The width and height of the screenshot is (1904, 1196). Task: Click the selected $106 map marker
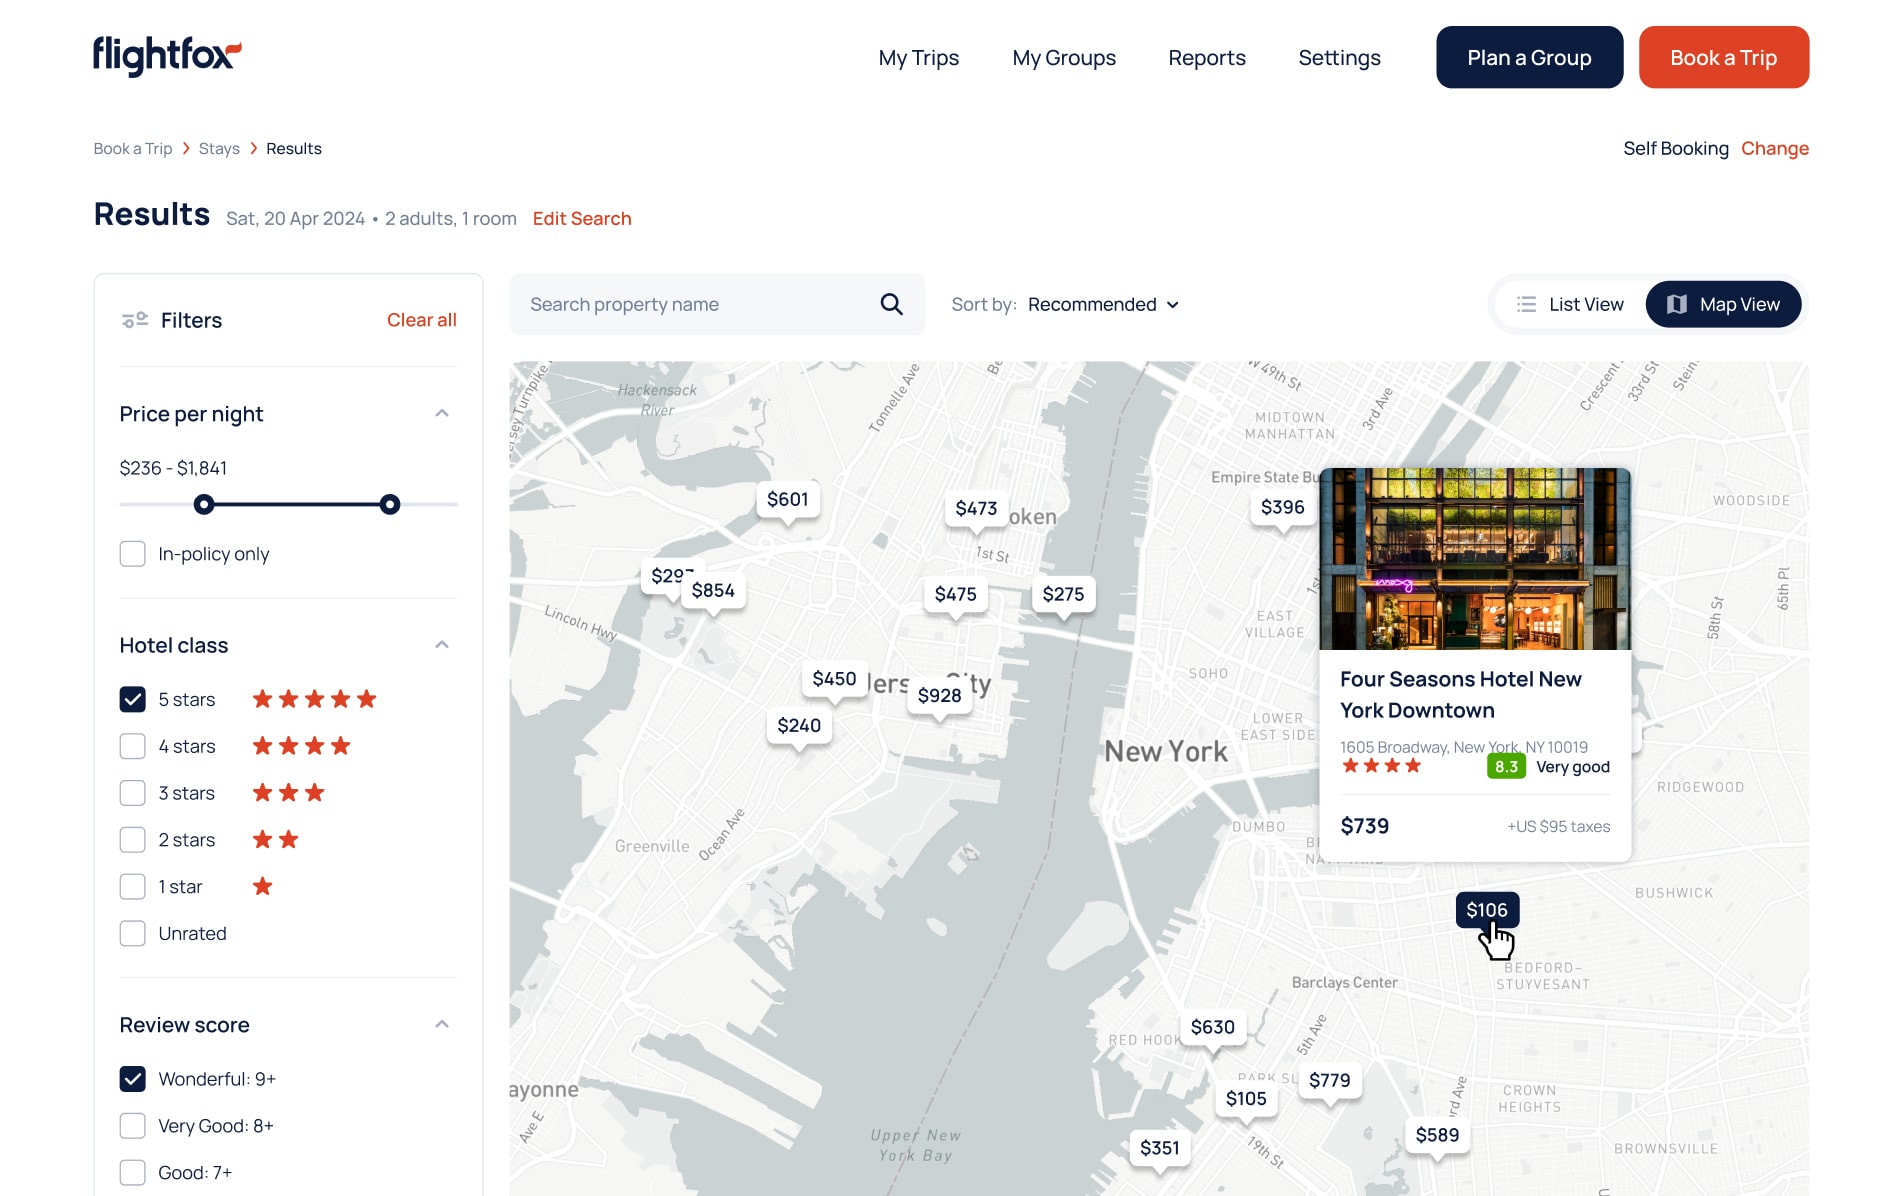point(1487,910)
